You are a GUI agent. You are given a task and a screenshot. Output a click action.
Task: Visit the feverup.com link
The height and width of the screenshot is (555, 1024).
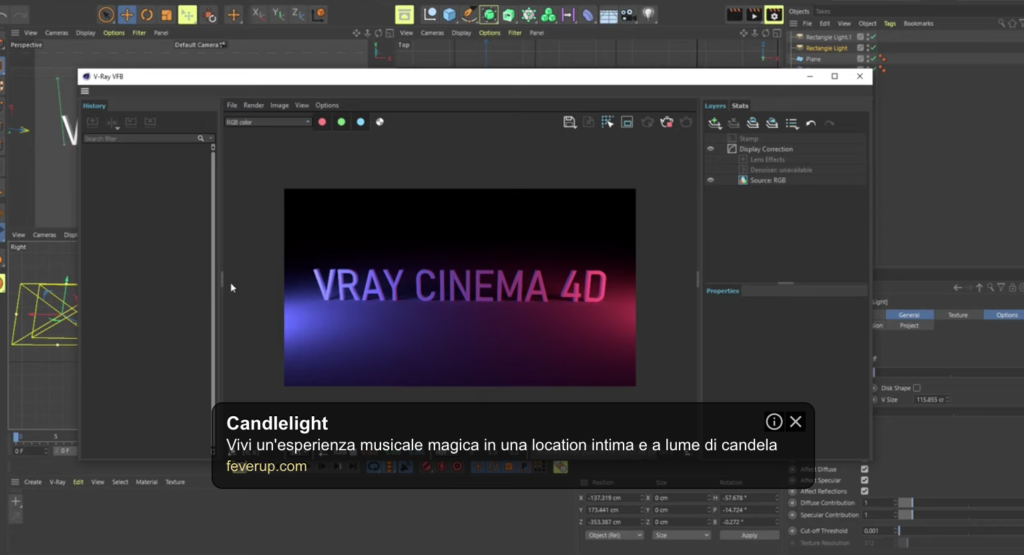coord(266,466)
